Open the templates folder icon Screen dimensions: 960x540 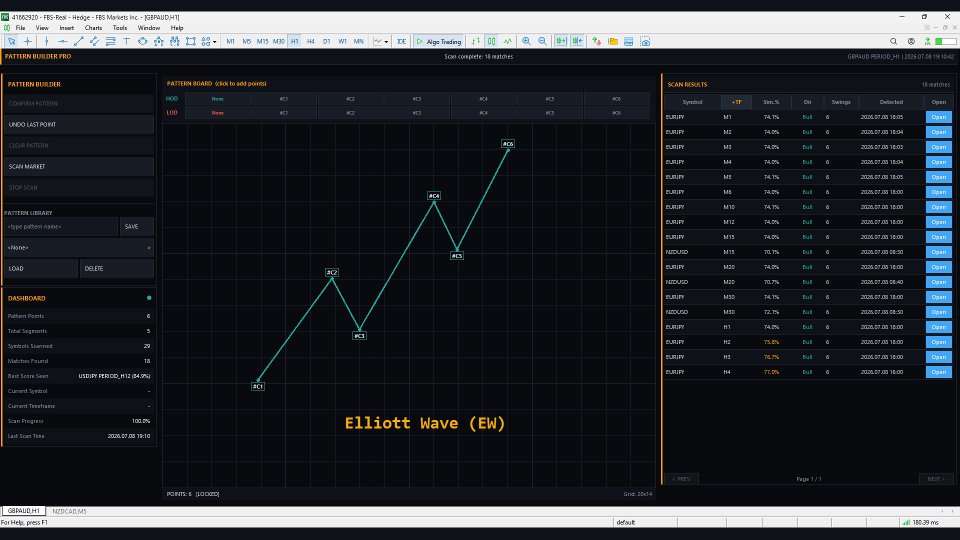(x=613, y=42)
